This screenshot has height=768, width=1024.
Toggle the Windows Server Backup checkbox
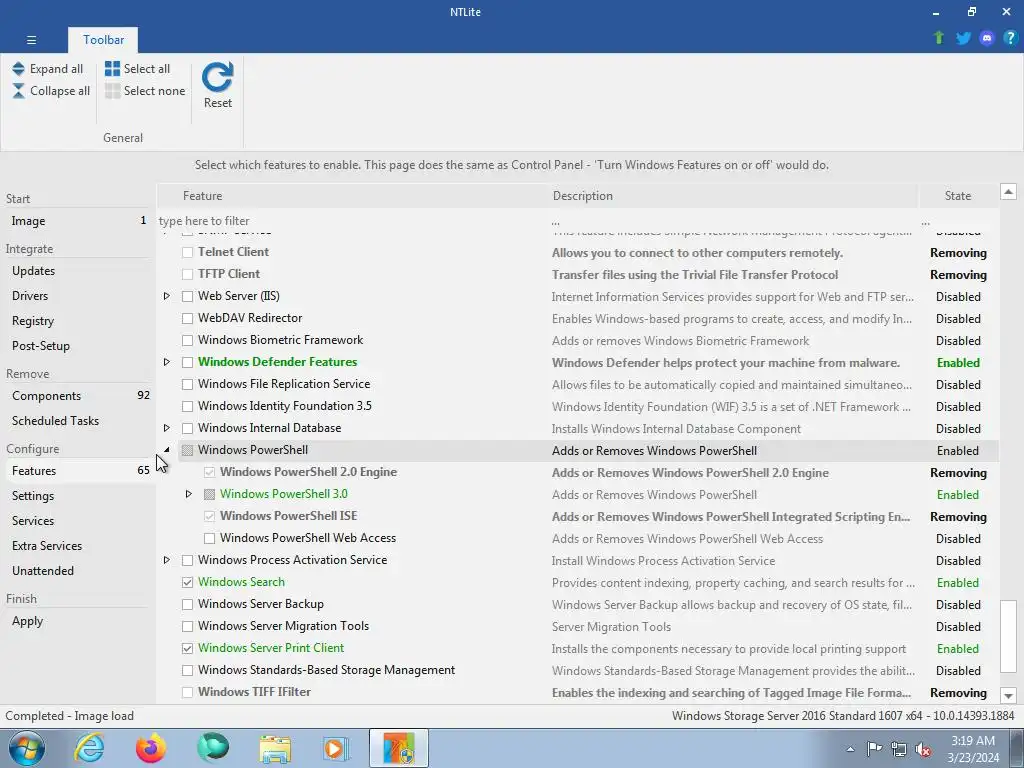[187, 604]
